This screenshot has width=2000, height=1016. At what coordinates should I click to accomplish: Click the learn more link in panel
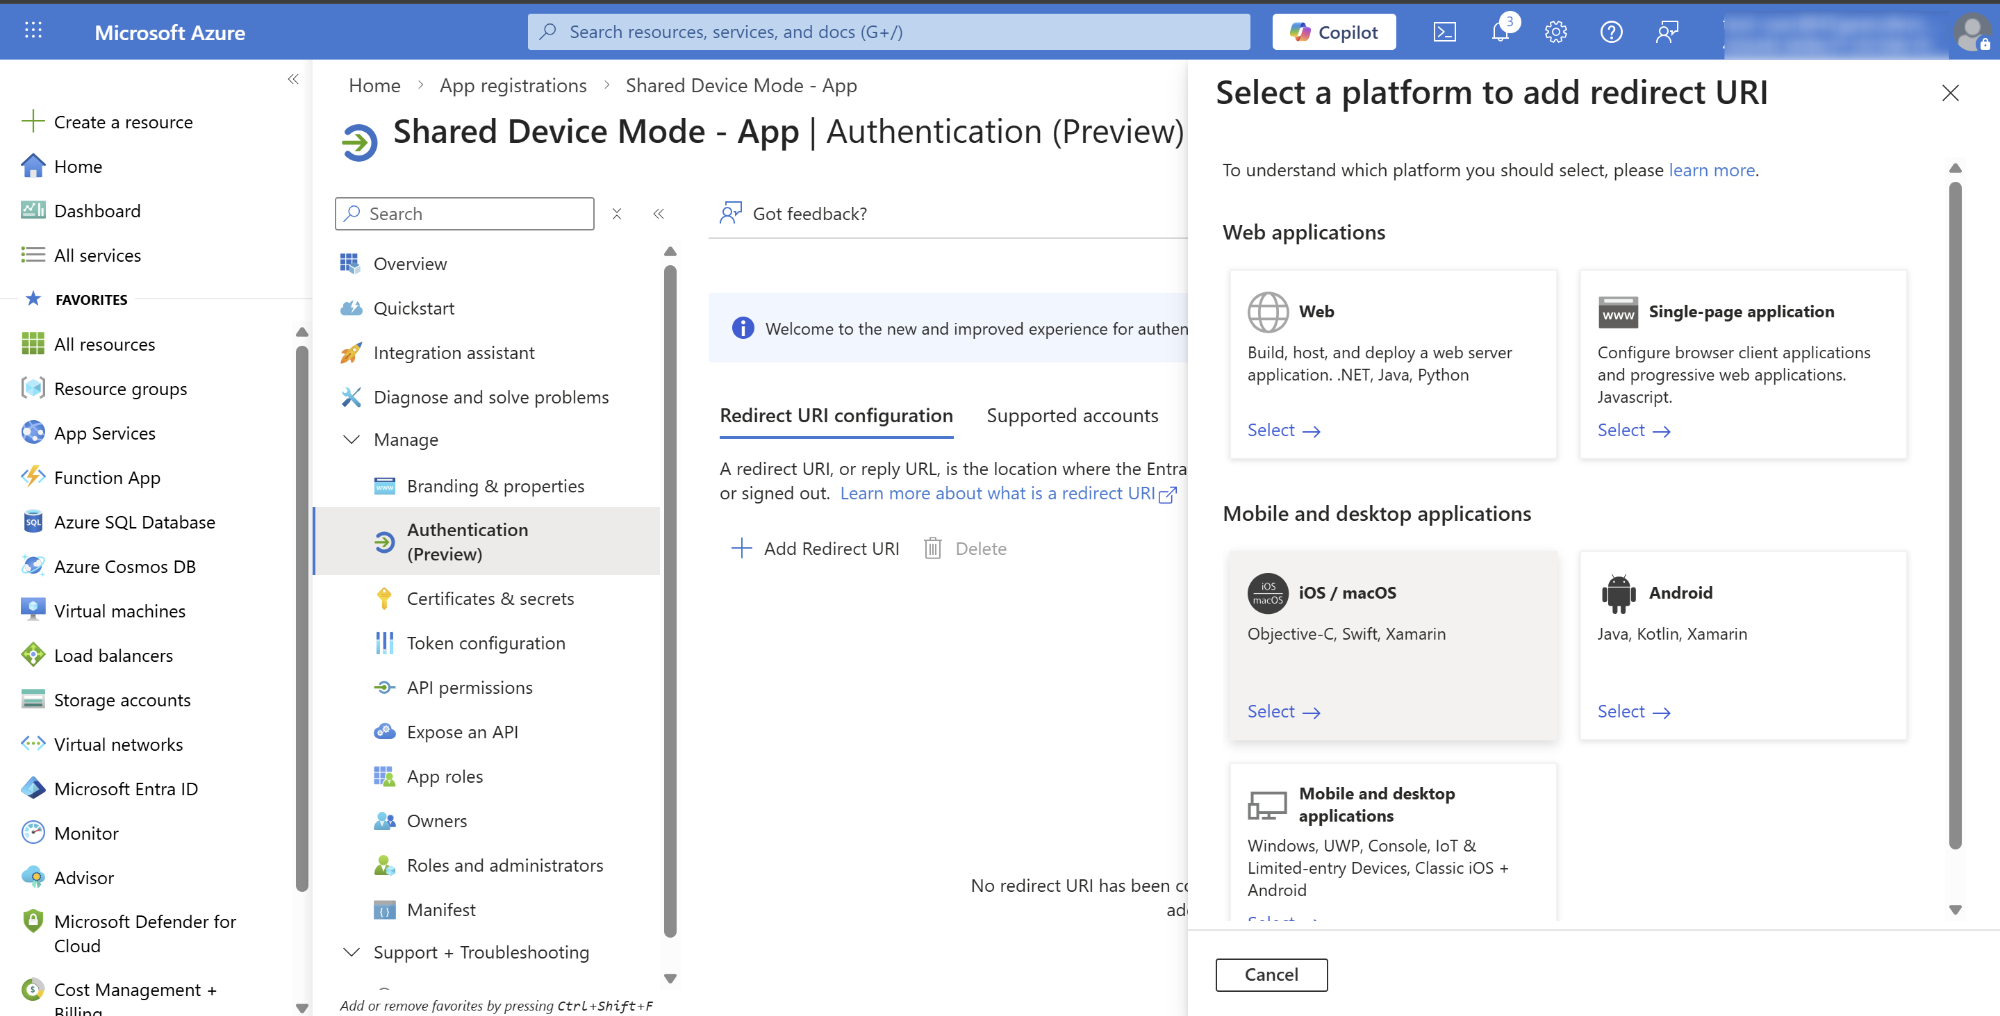point(1711,170)
